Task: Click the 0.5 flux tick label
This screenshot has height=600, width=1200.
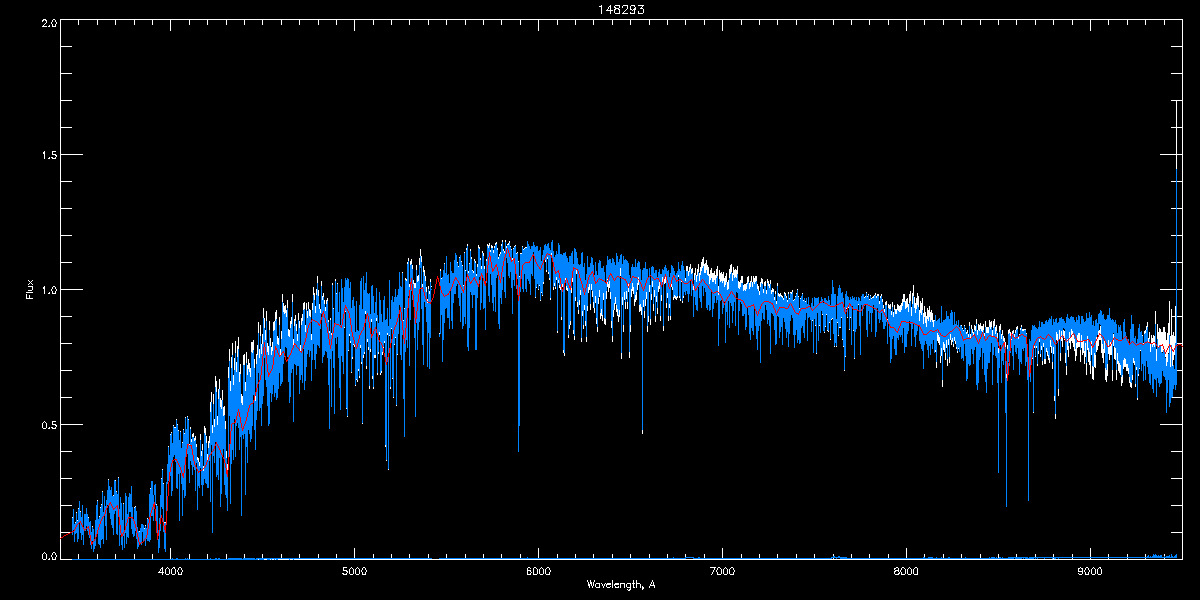Action: point(48,424)
